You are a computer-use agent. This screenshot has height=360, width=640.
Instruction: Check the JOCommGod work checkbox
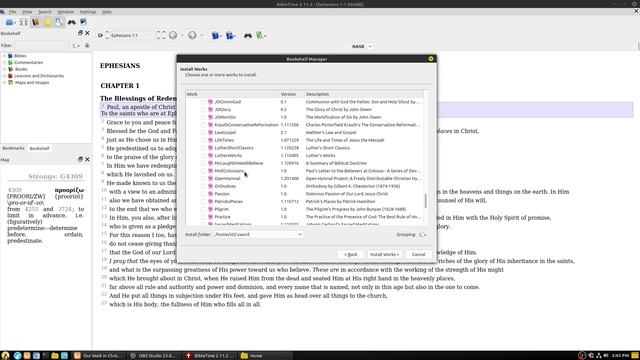[203, 102]
